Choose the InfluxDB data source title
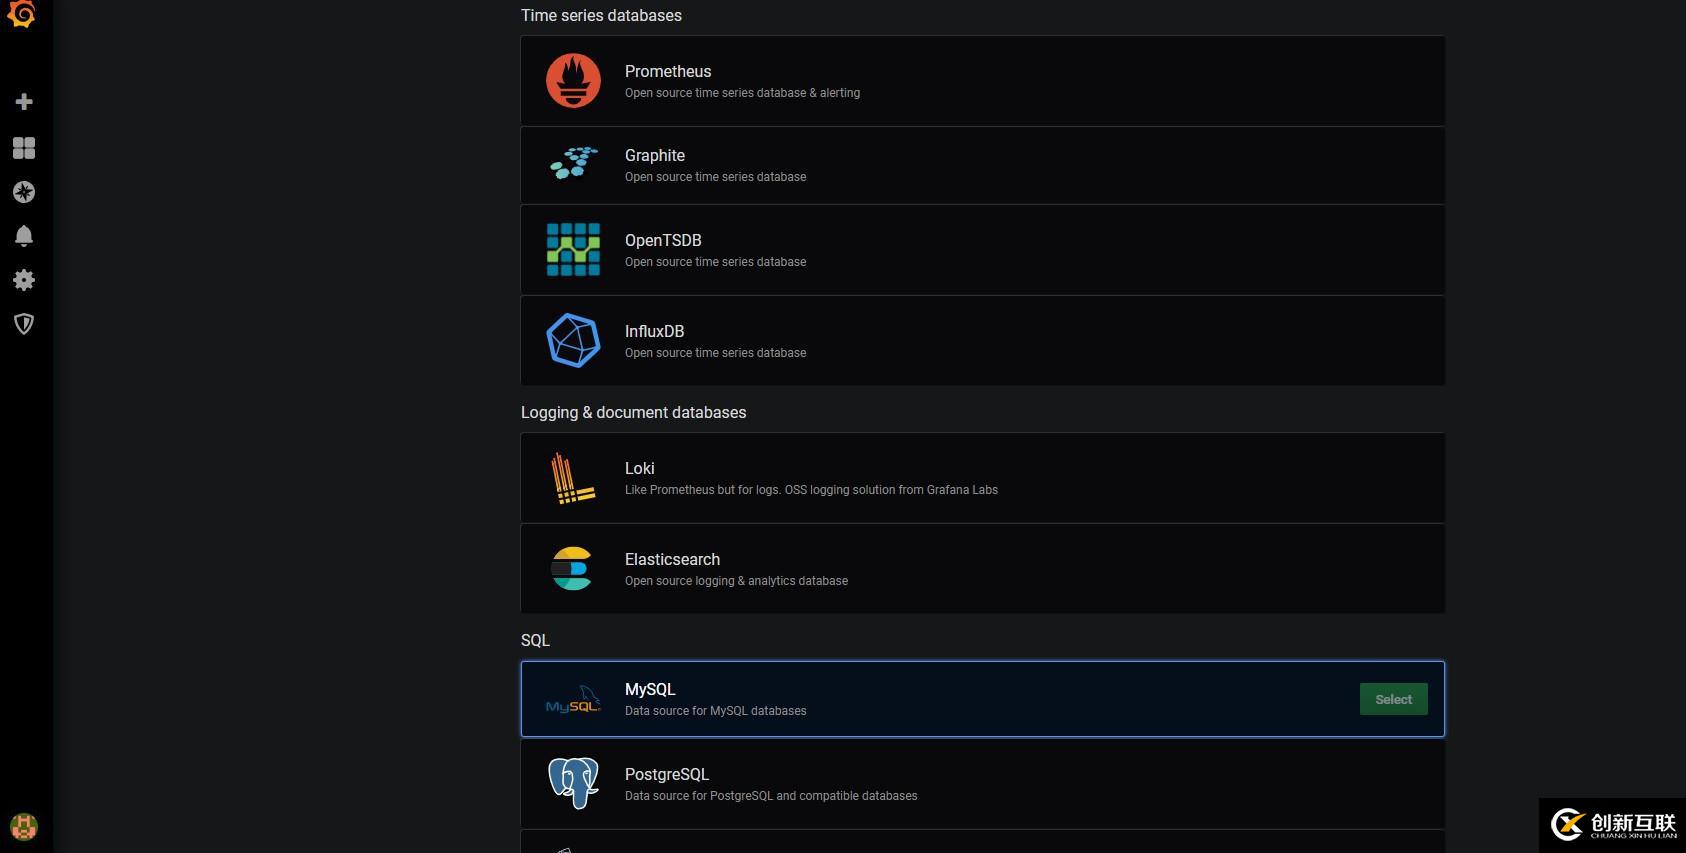The height and width of the screenshot is (853, 1686). 654,331
